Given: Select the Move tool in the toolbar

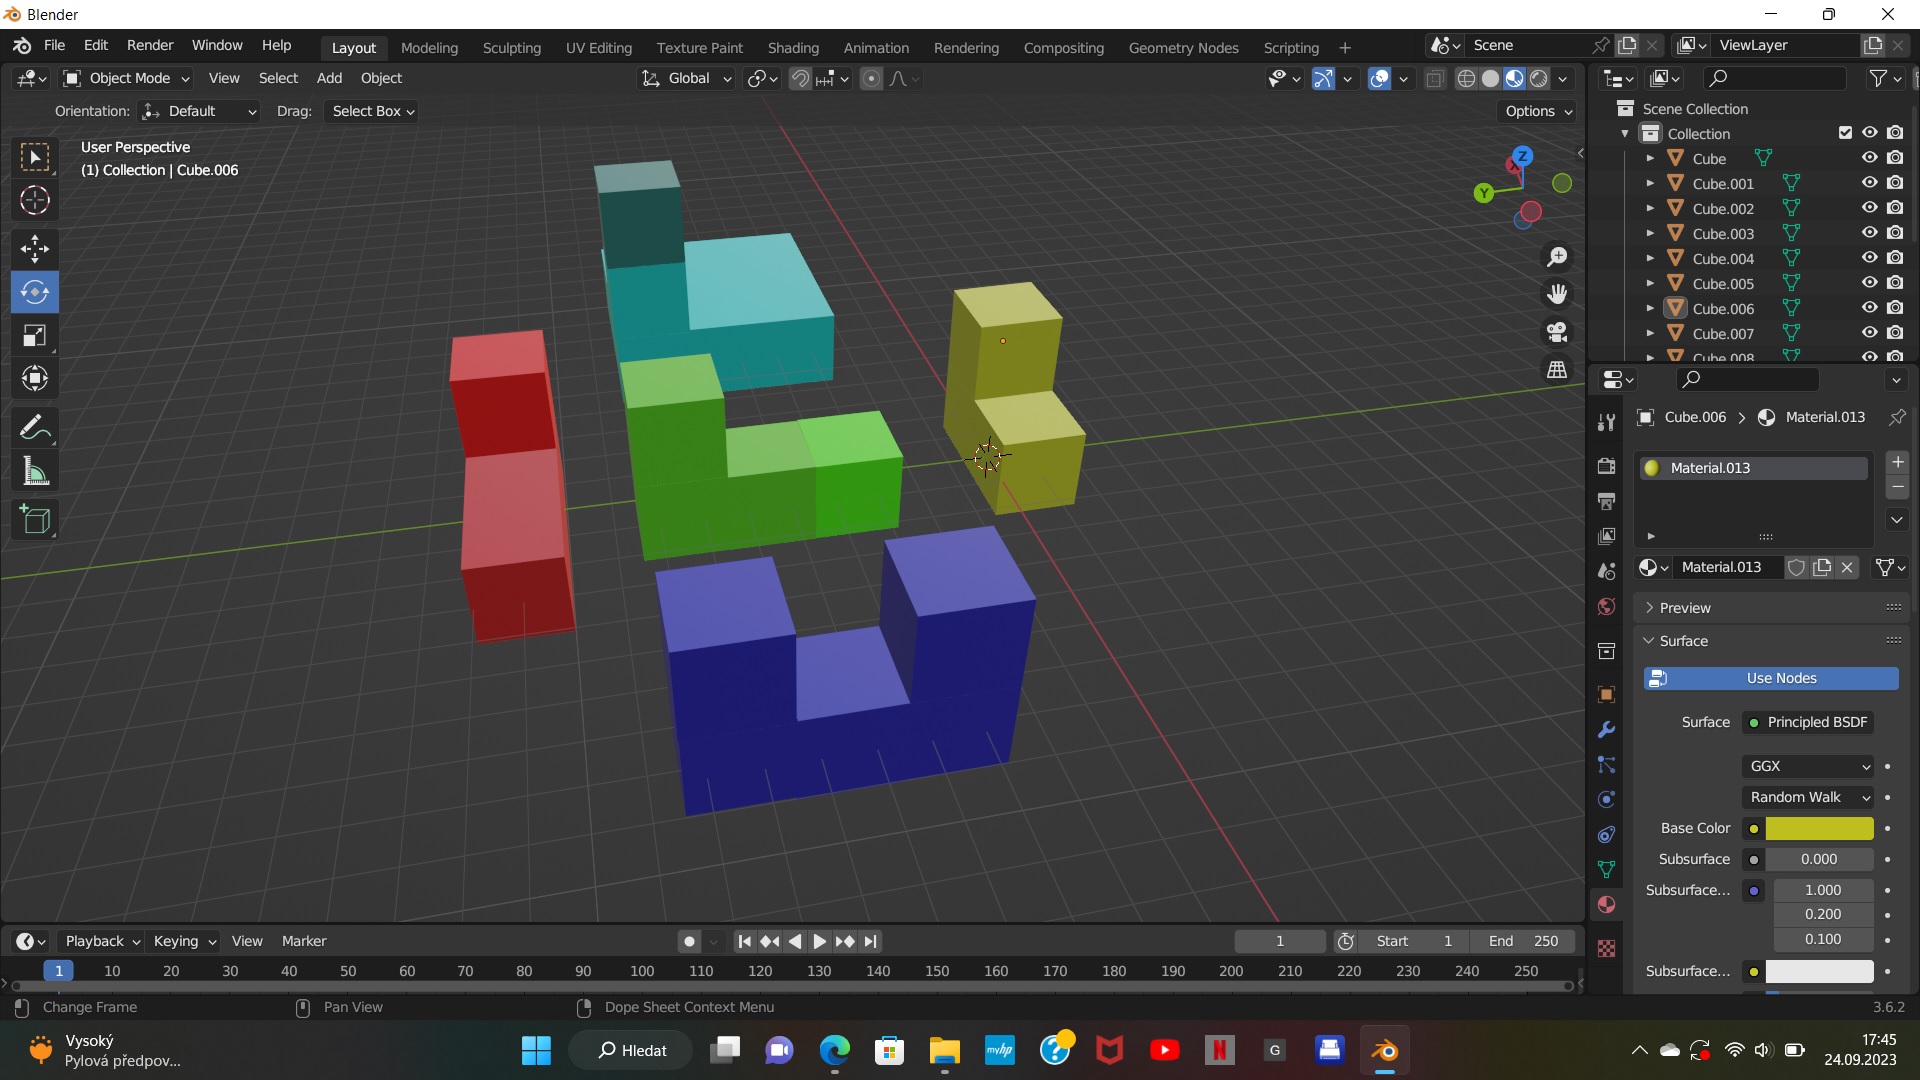Looking at the screenshot, I should click(34, 248).
